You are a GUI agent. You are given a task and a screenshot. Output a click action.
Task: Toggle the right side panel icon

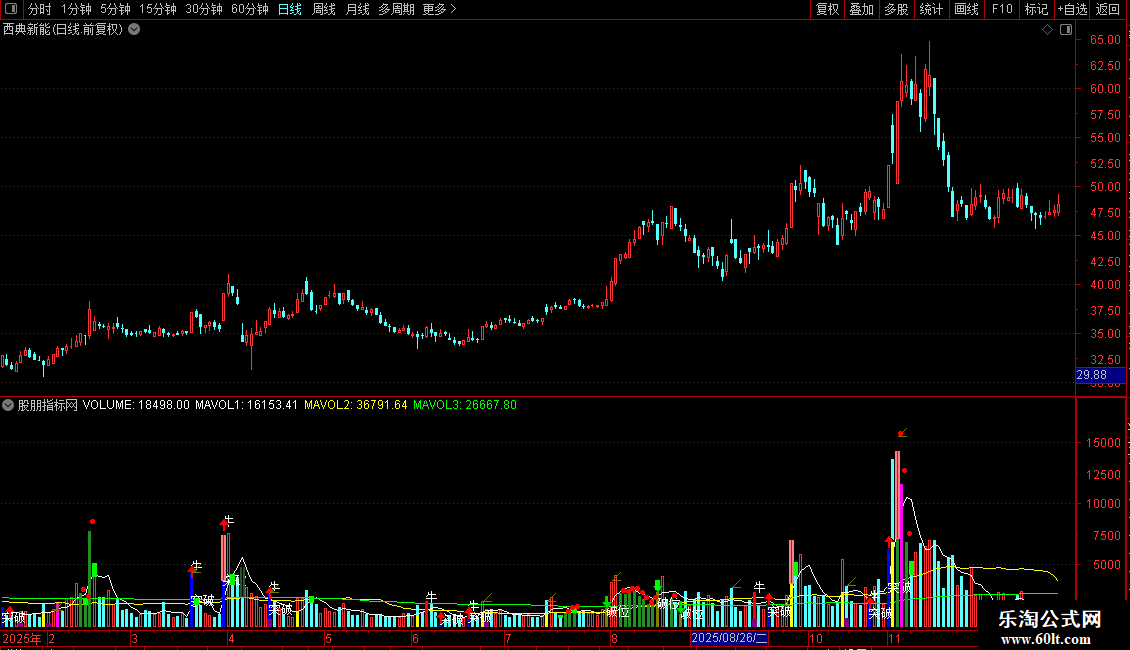click(x=1066, y=30)
